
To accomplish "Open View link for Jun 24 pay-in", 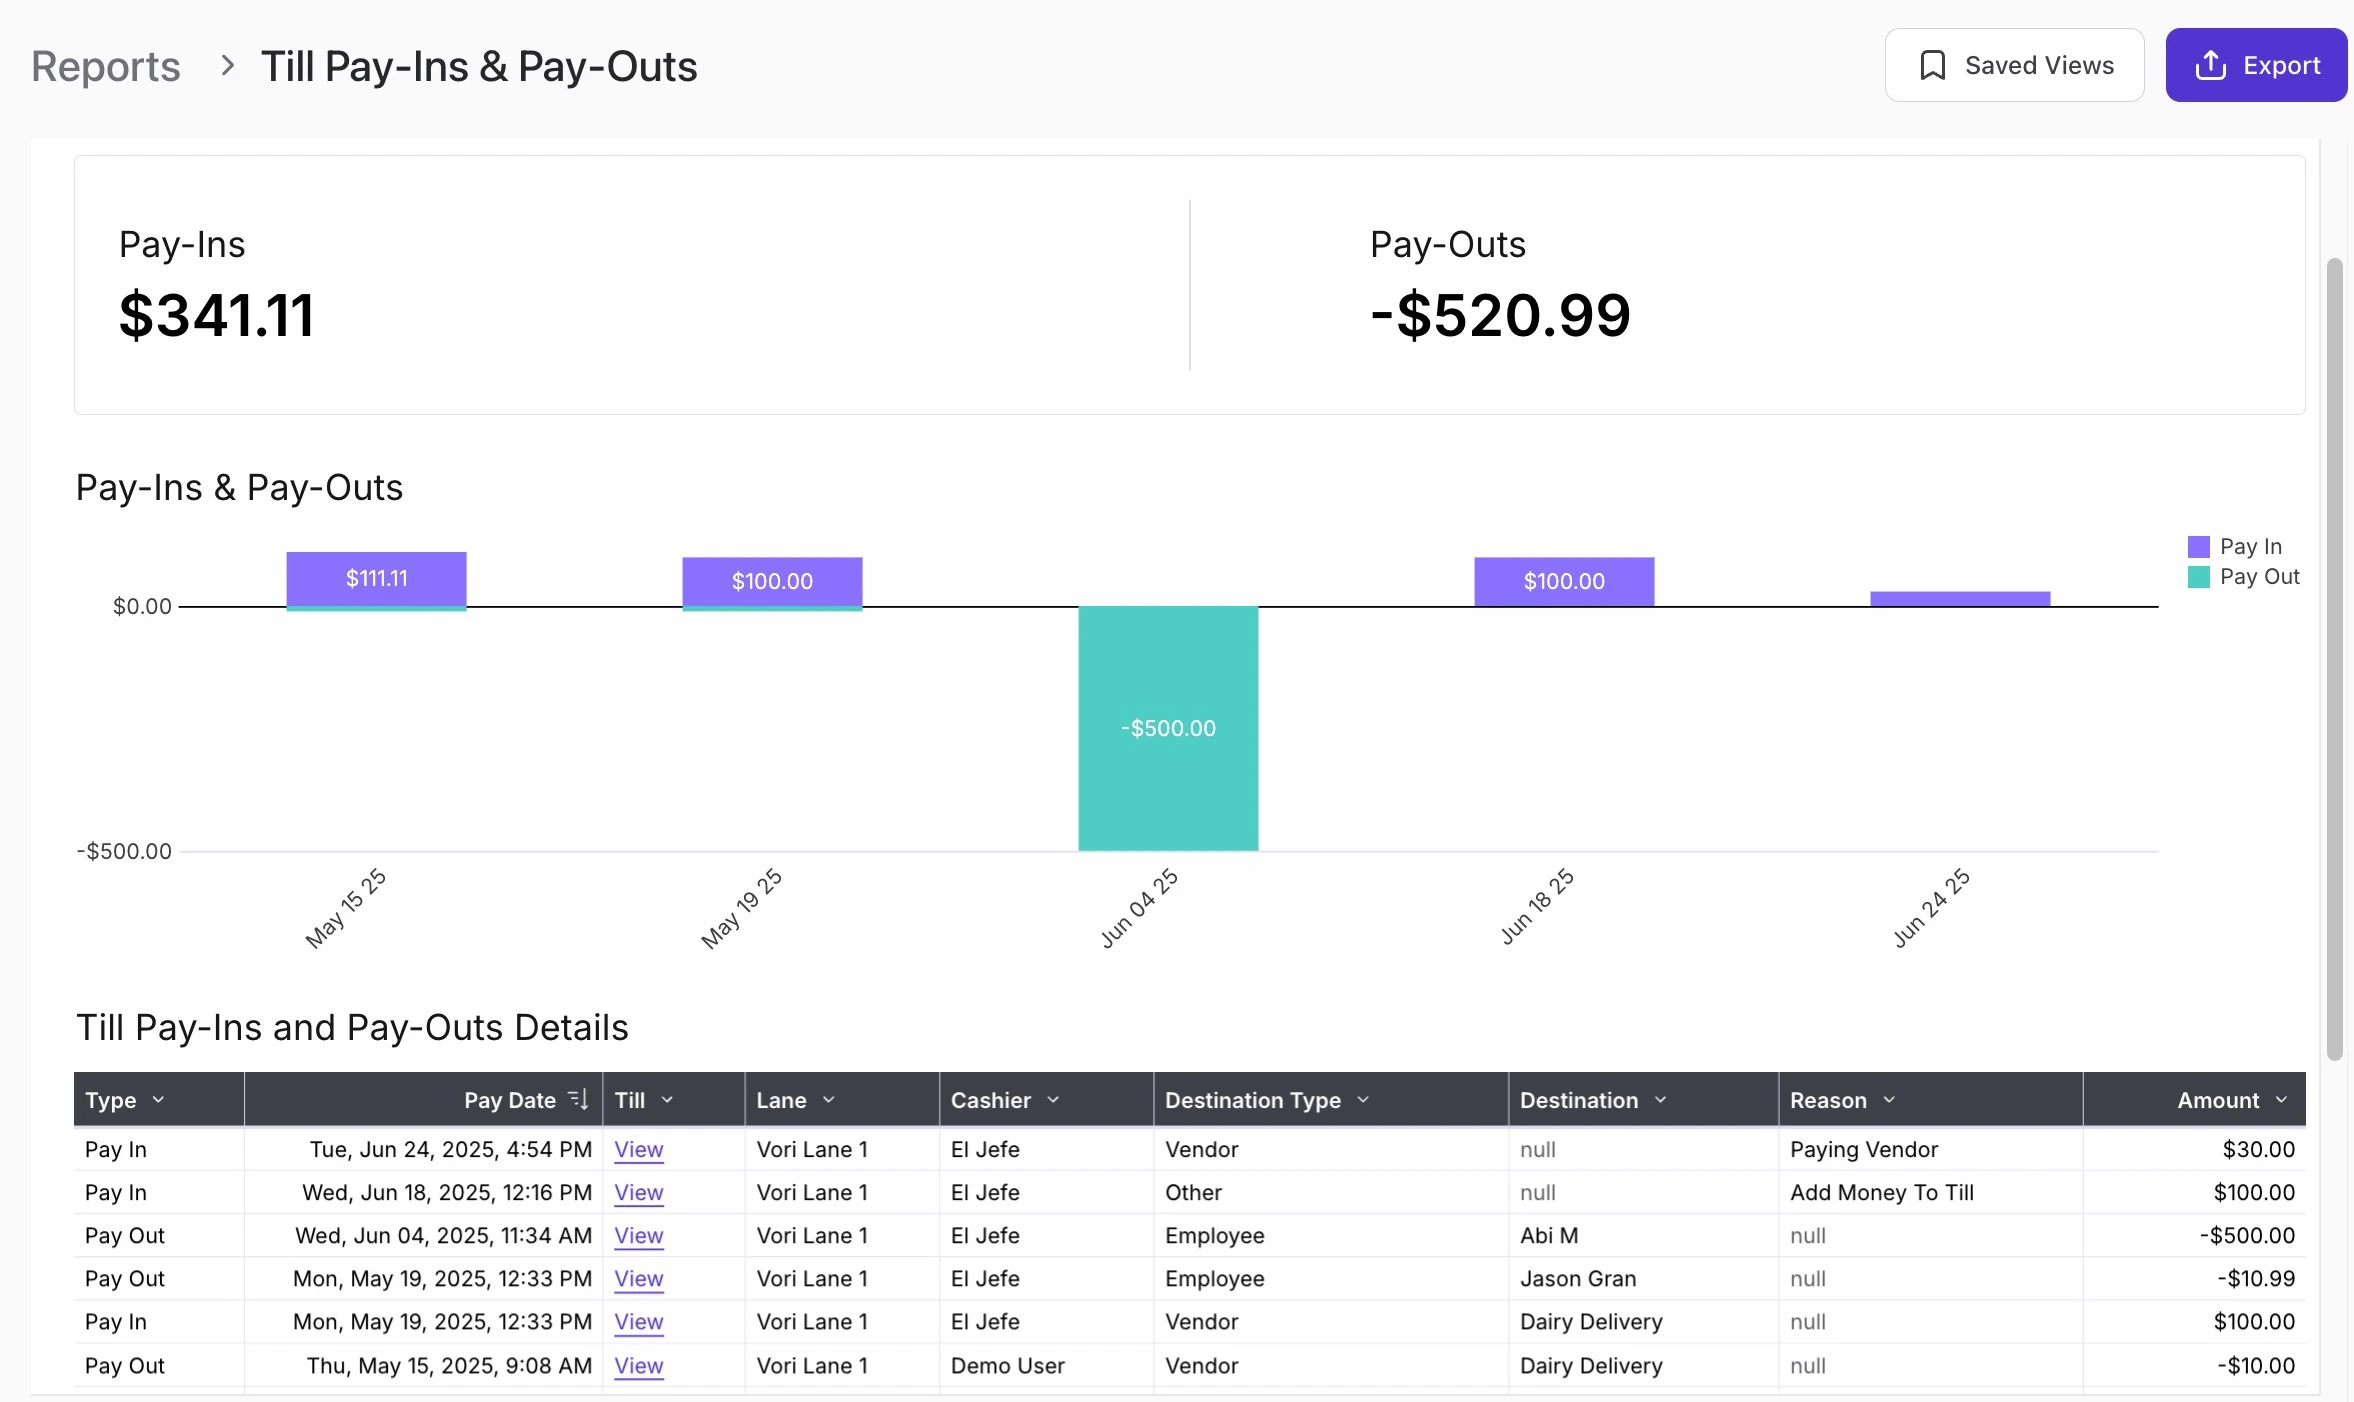I will [638, 1149].
